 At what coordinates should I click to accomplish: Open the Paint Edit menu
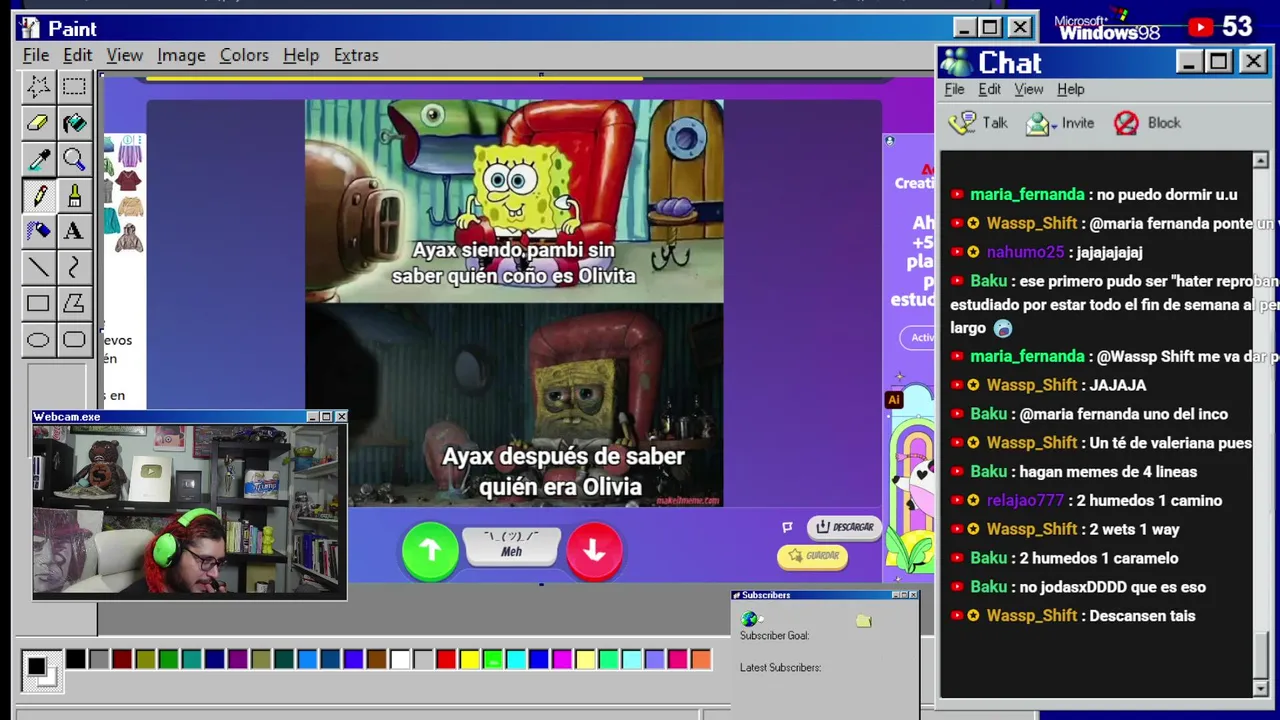click(77, 55)
